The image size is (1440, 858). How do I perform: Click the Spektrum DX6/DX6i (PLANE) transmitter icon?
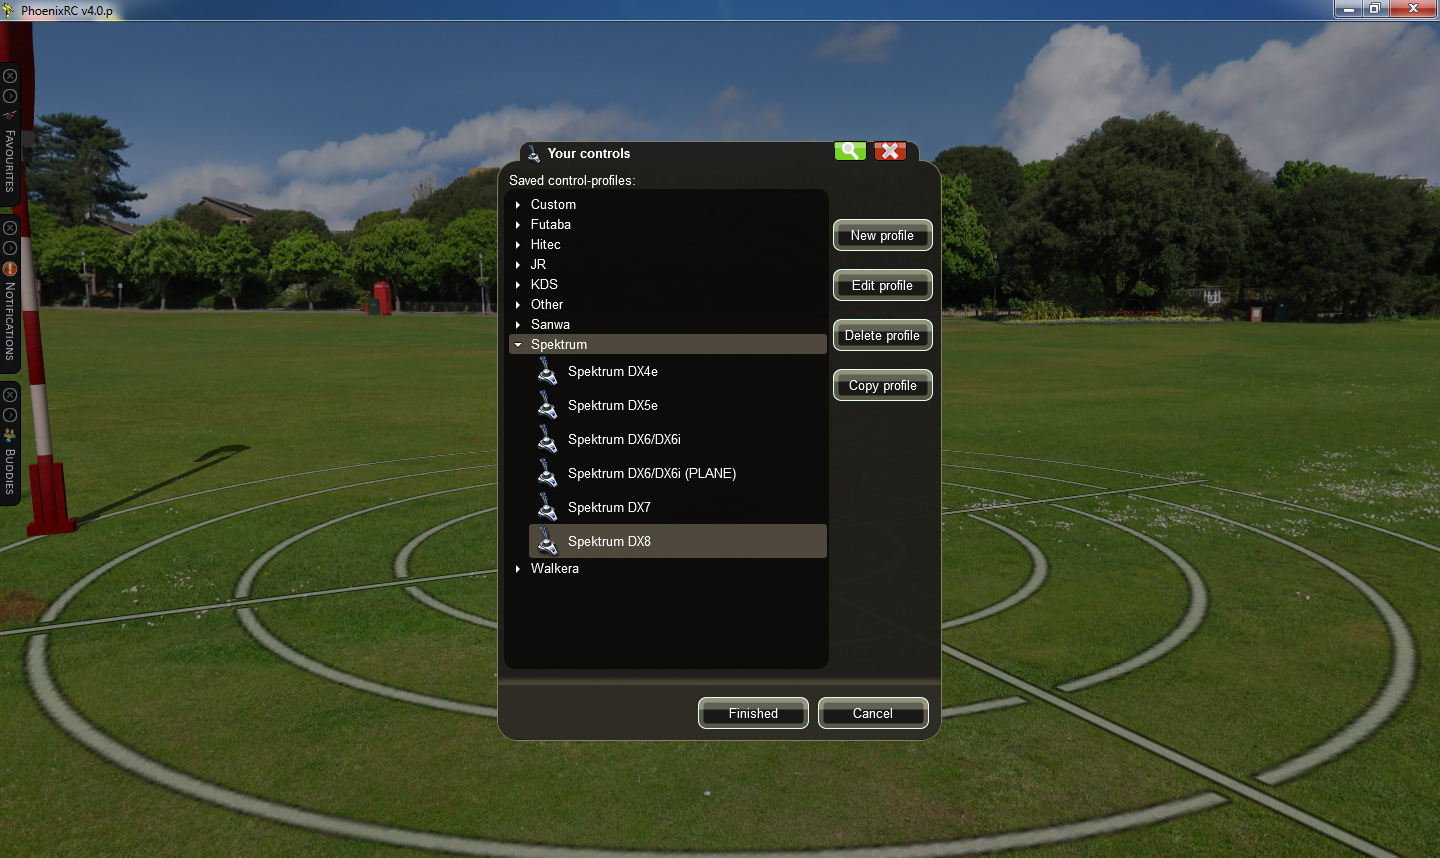coord(547,474)
